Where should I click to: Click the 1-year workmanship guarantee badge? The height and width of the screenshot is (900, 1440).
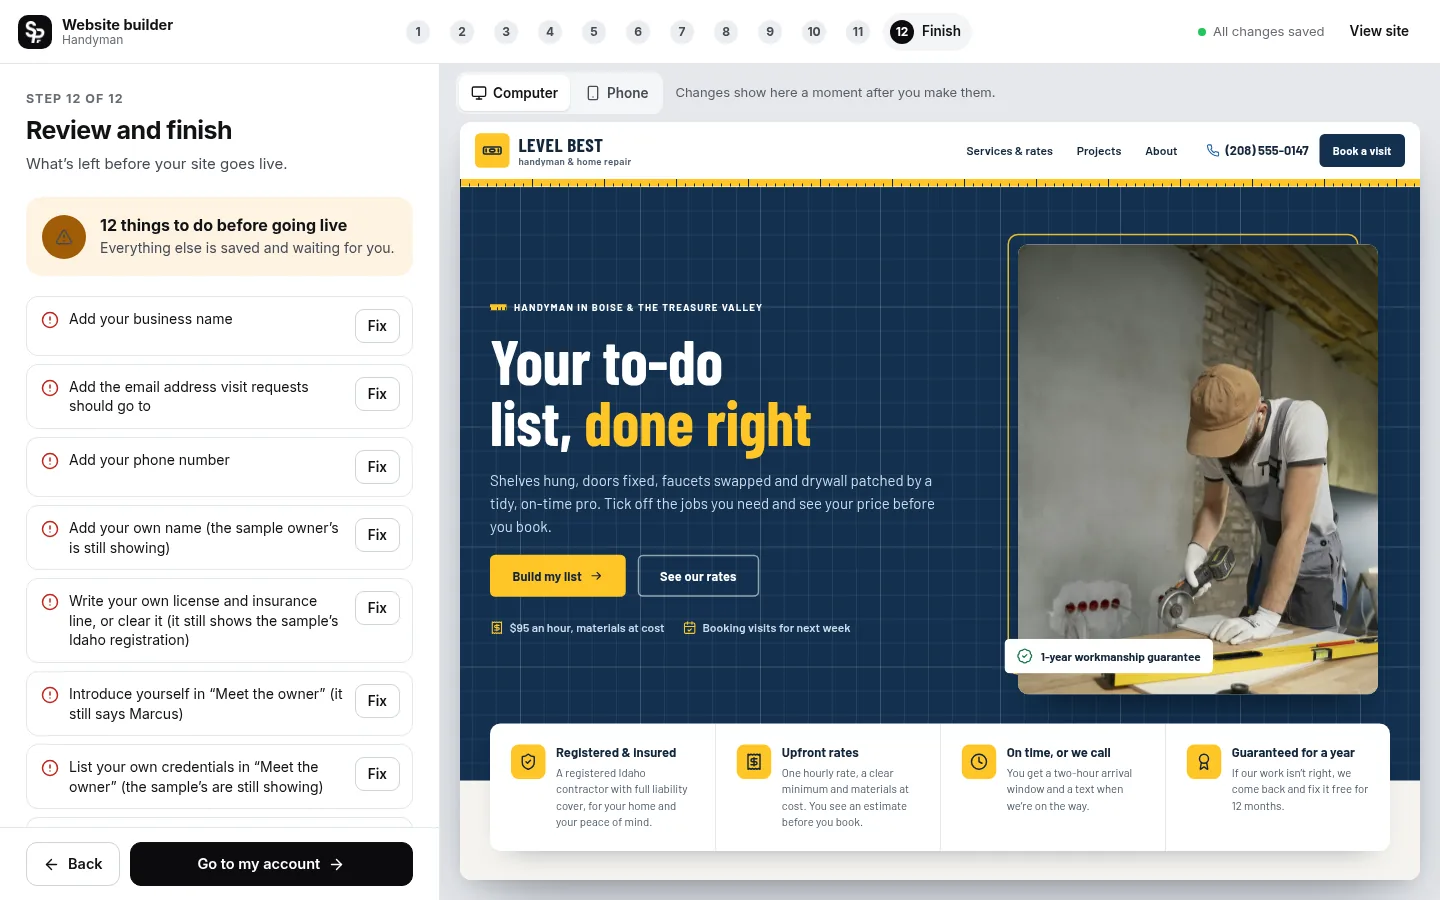[x=1108, y=657]
